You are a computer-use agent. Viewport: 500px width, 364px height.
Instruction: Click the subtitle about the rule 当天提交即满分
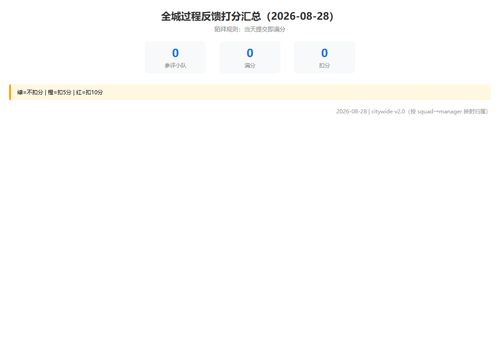250,29
